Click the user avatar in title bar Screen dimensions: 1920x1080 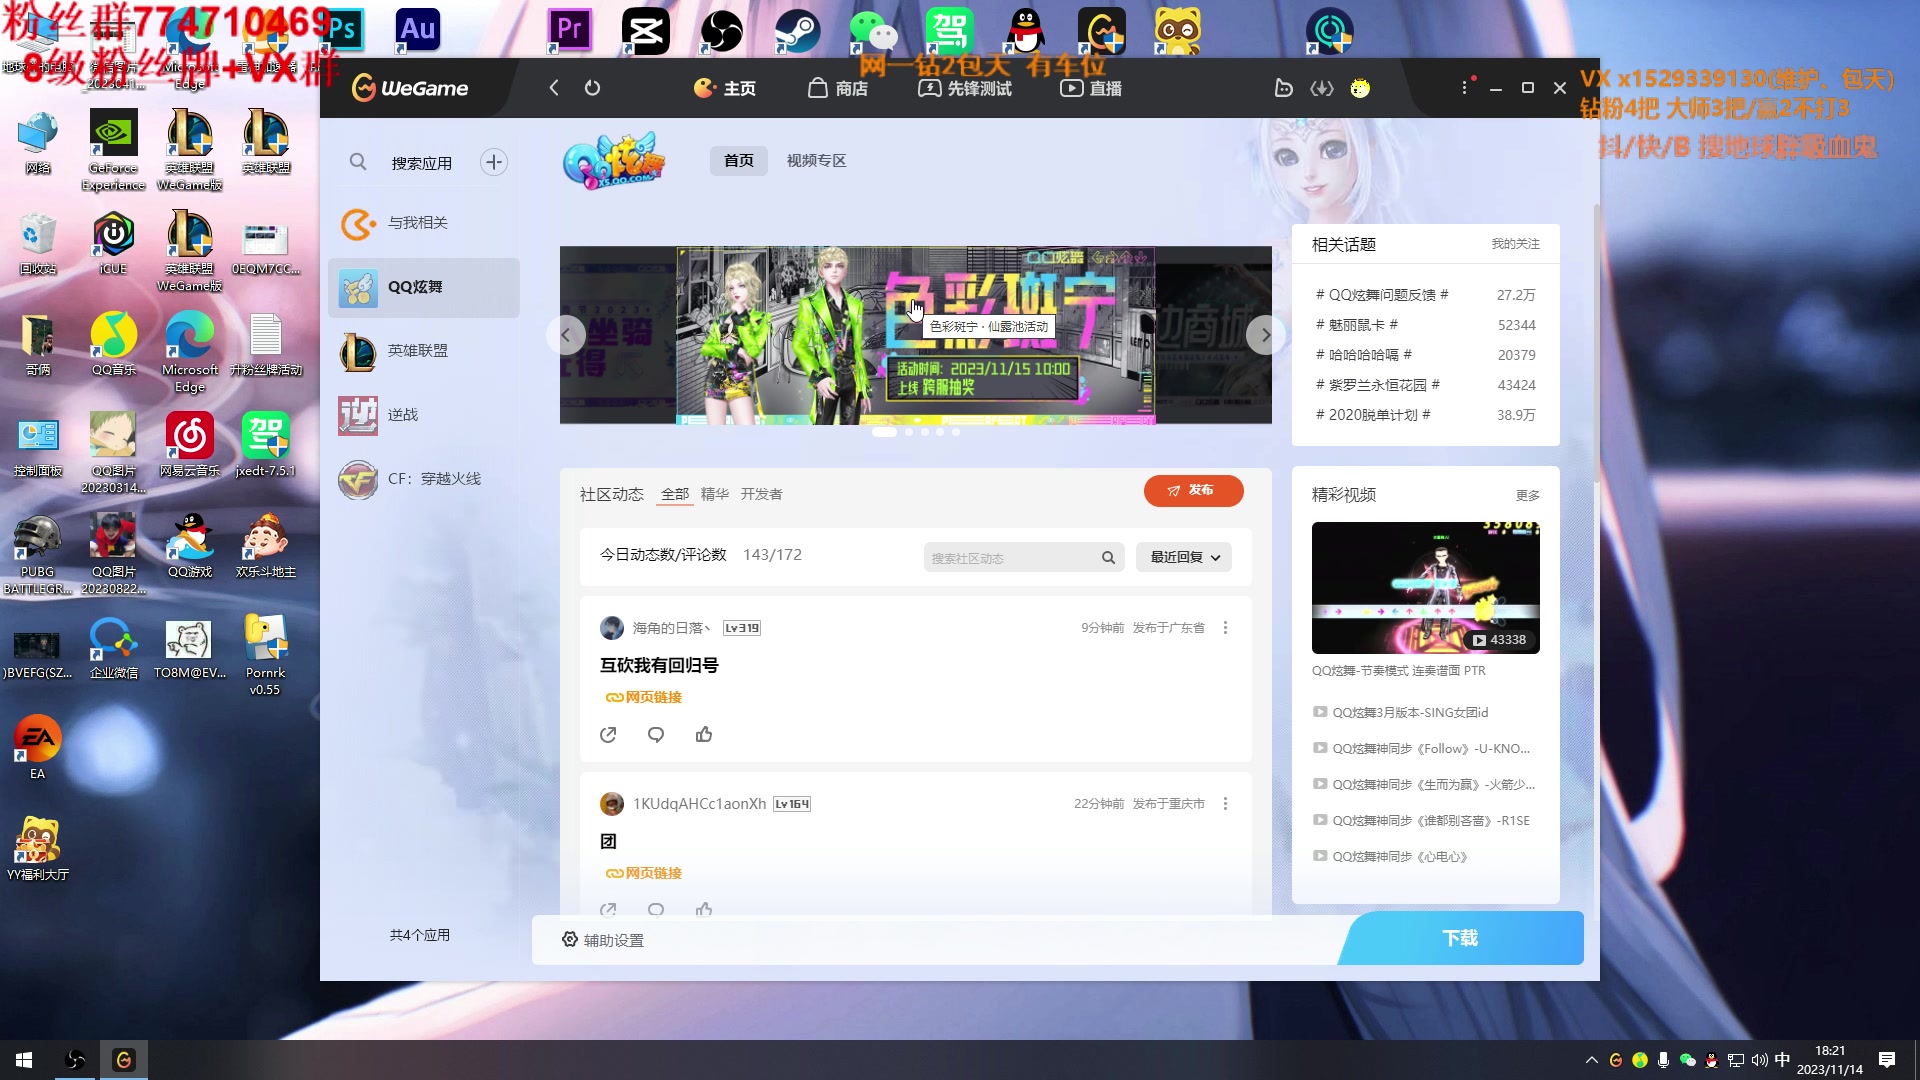tap(1360, 88)
